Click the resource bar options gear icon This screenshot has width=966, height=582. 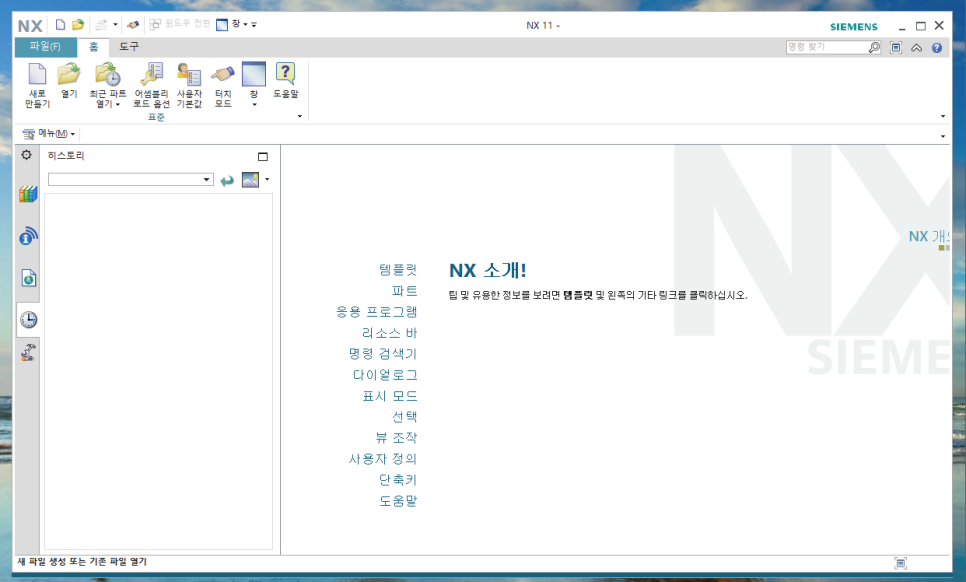pyautogui.click(x=26, y=155)
